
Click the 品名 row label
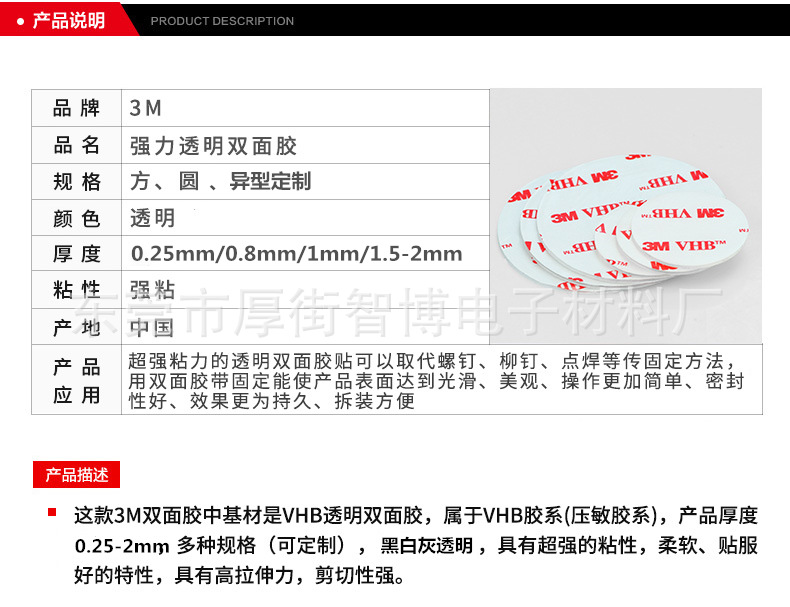click(77, 145)
